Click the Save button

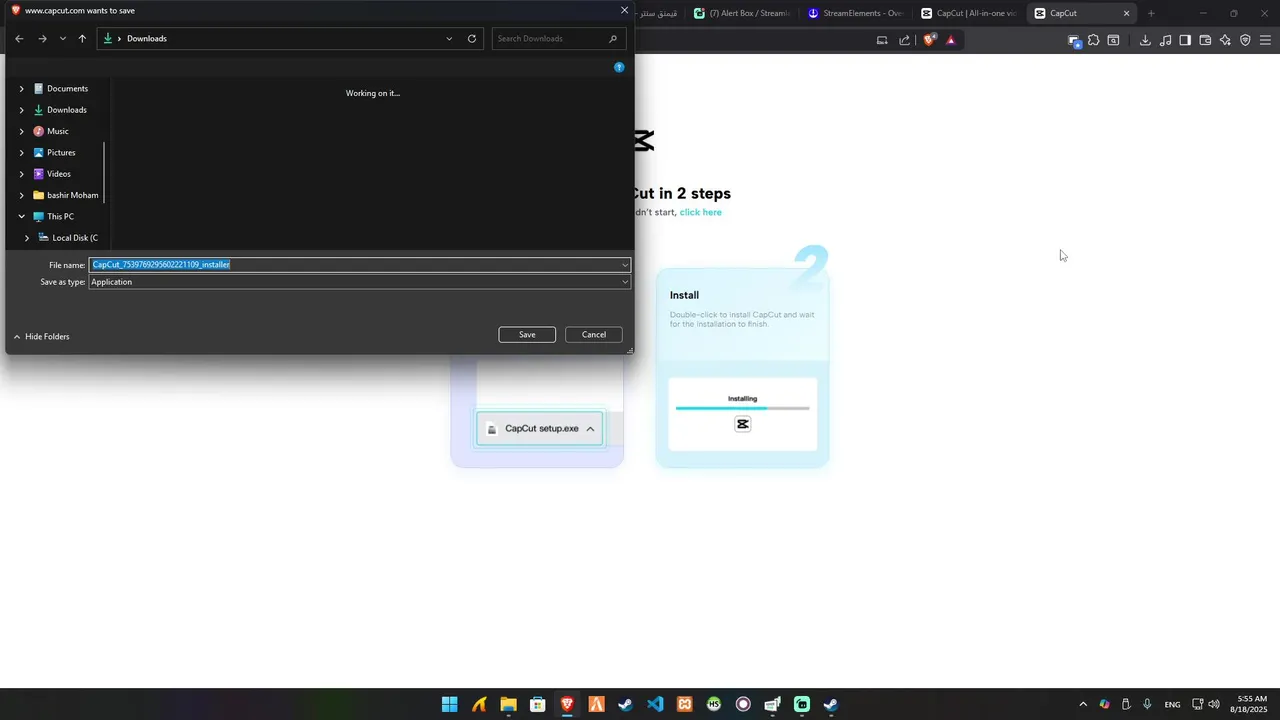(x=527, y=334)
